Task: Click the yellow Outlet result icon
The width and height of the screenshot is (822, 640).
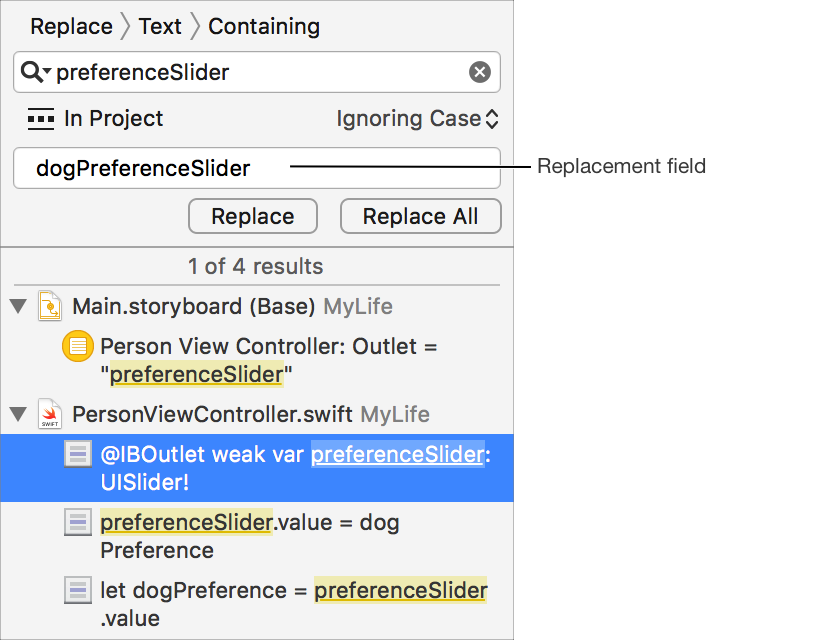Action: tap(76, 347)
